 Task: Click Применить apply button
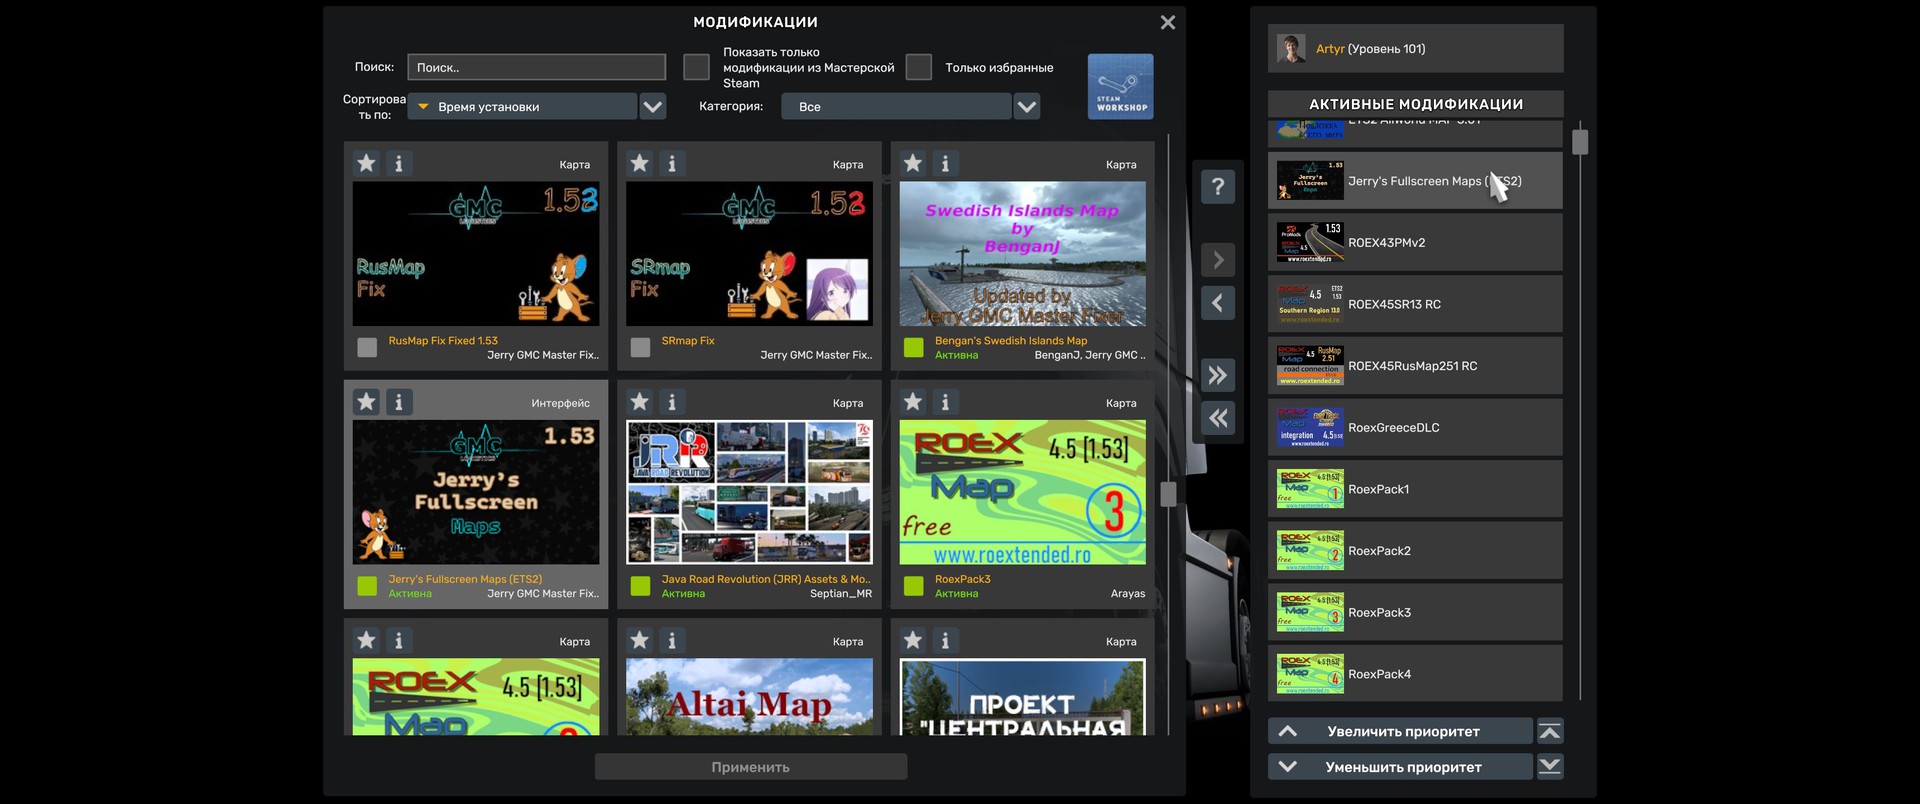click(x=751, y=767)
